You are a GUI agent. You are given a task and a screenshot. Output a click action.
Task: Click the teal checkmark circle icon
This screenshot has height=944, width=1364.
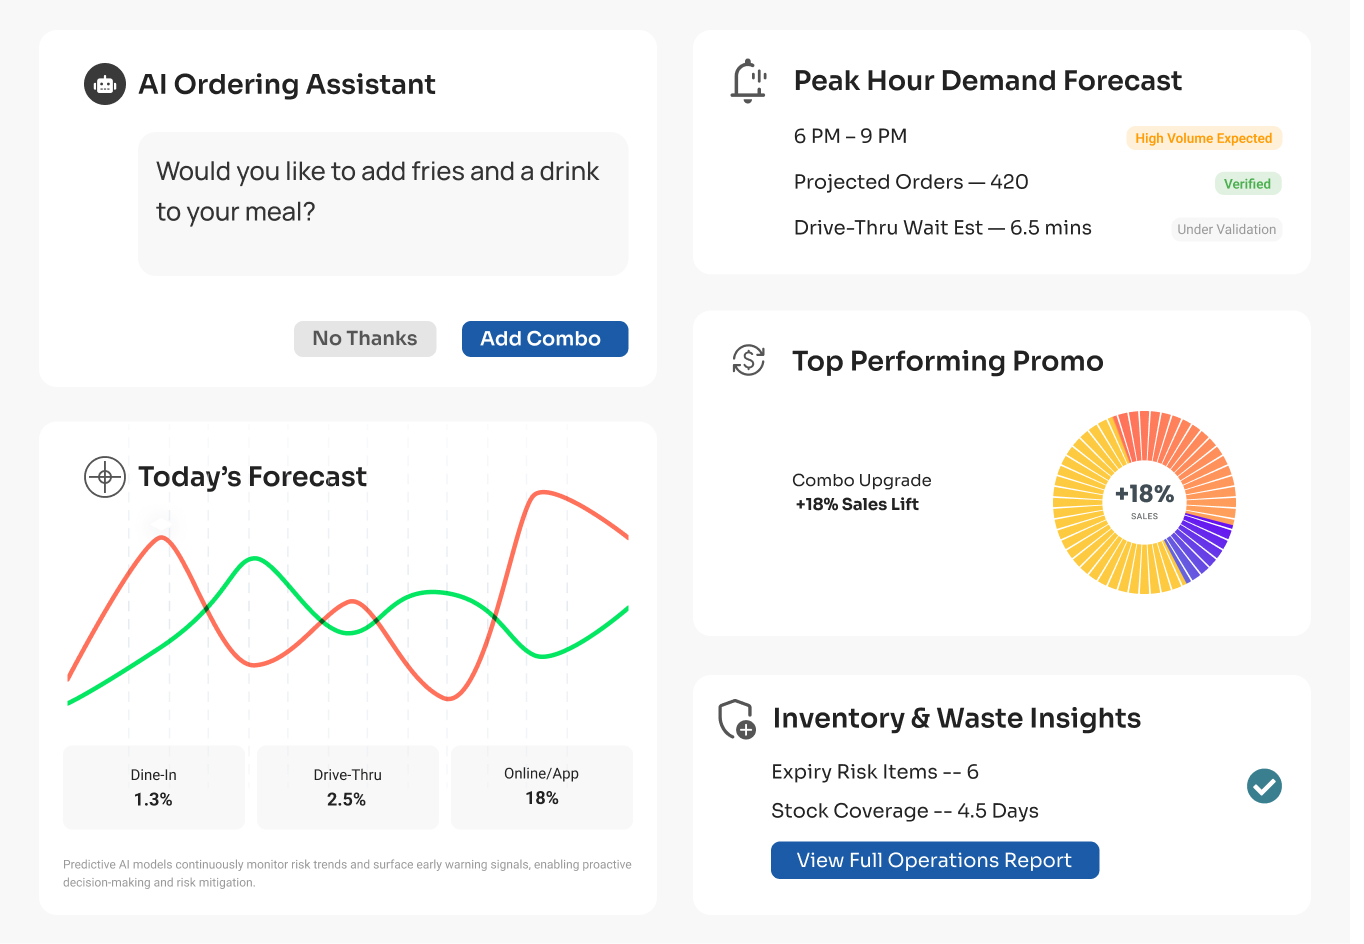[1264, 786]
